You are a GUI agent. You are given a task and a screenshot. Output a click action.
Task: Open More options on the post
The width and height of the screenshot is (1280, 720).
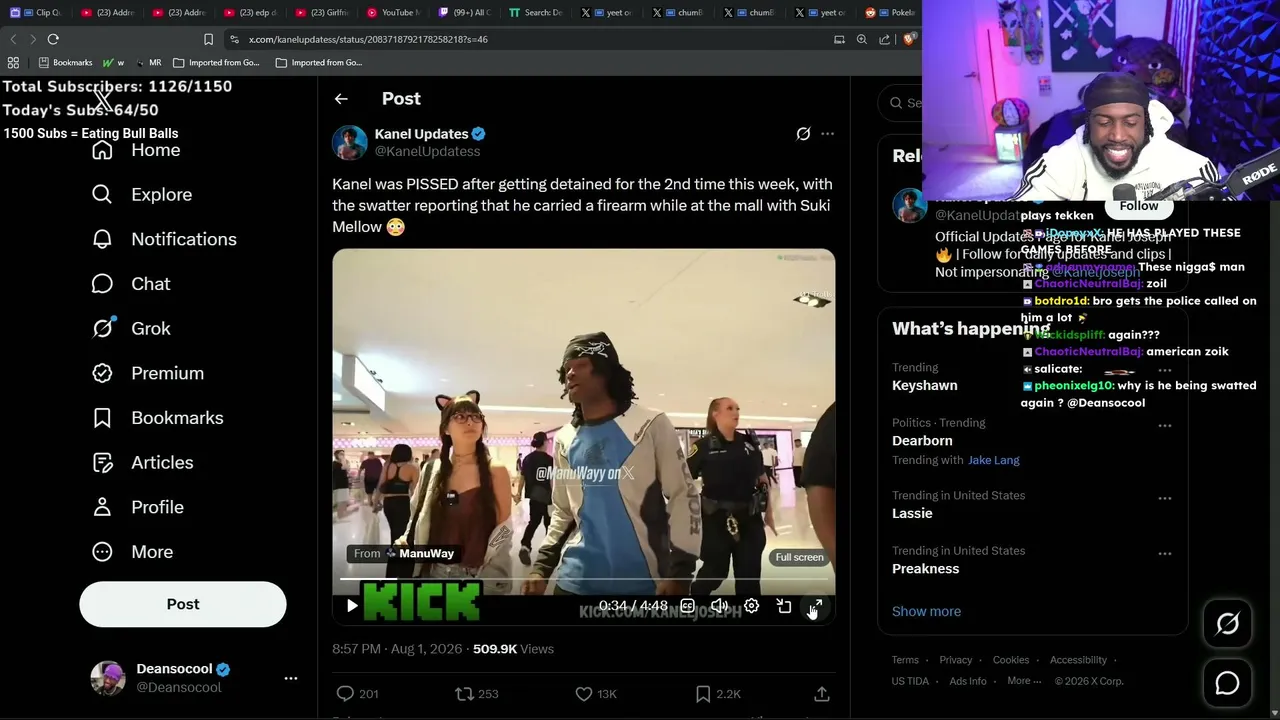(x=827, y=134)
